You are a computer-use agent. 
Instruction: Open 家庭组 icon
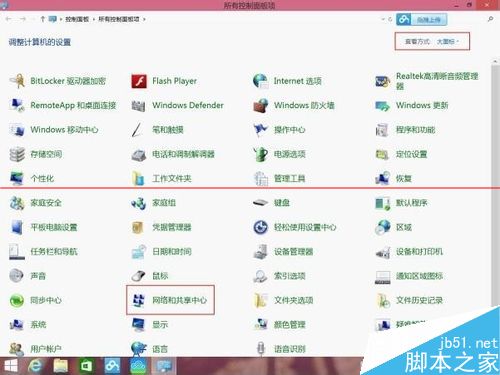click(x=139, y=203)
